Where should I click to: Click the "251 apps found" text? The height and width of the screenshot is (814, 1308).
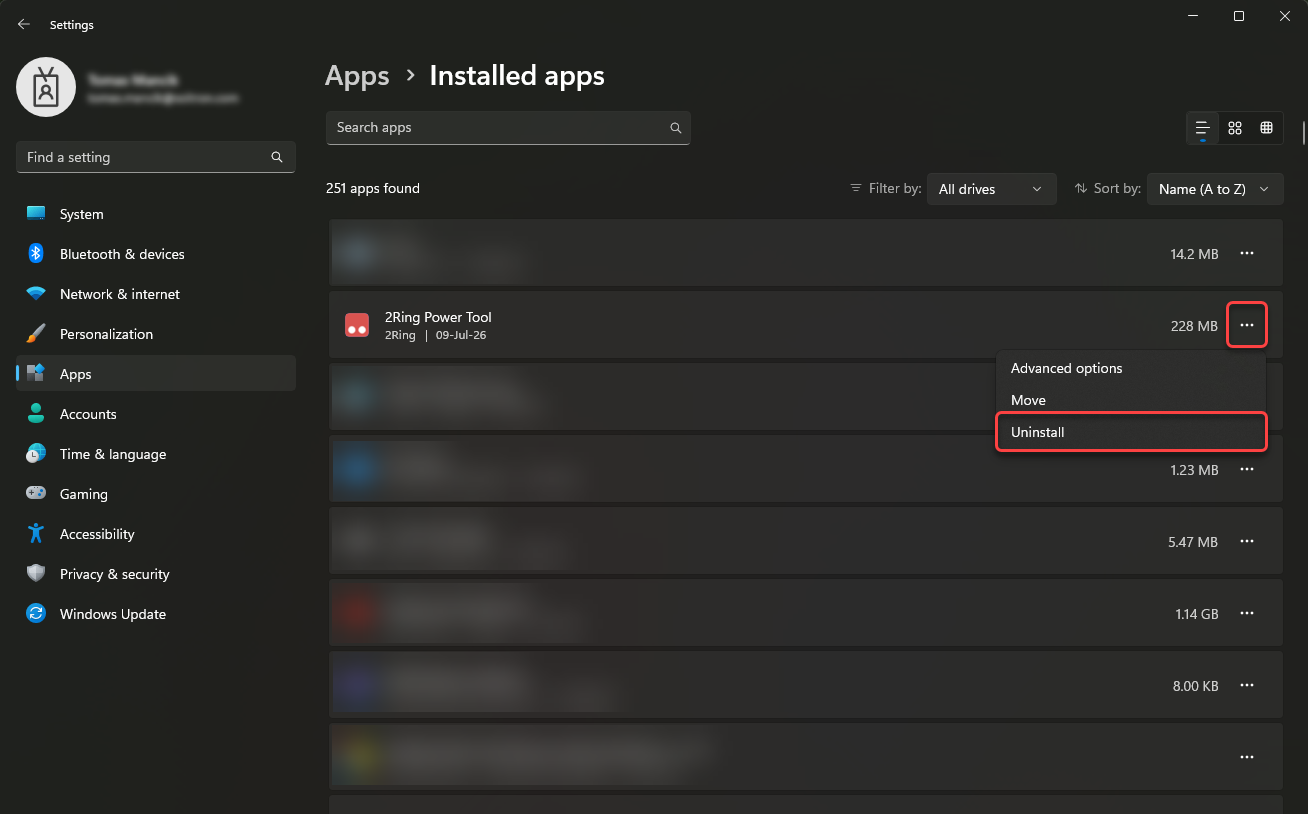(373, 189)
